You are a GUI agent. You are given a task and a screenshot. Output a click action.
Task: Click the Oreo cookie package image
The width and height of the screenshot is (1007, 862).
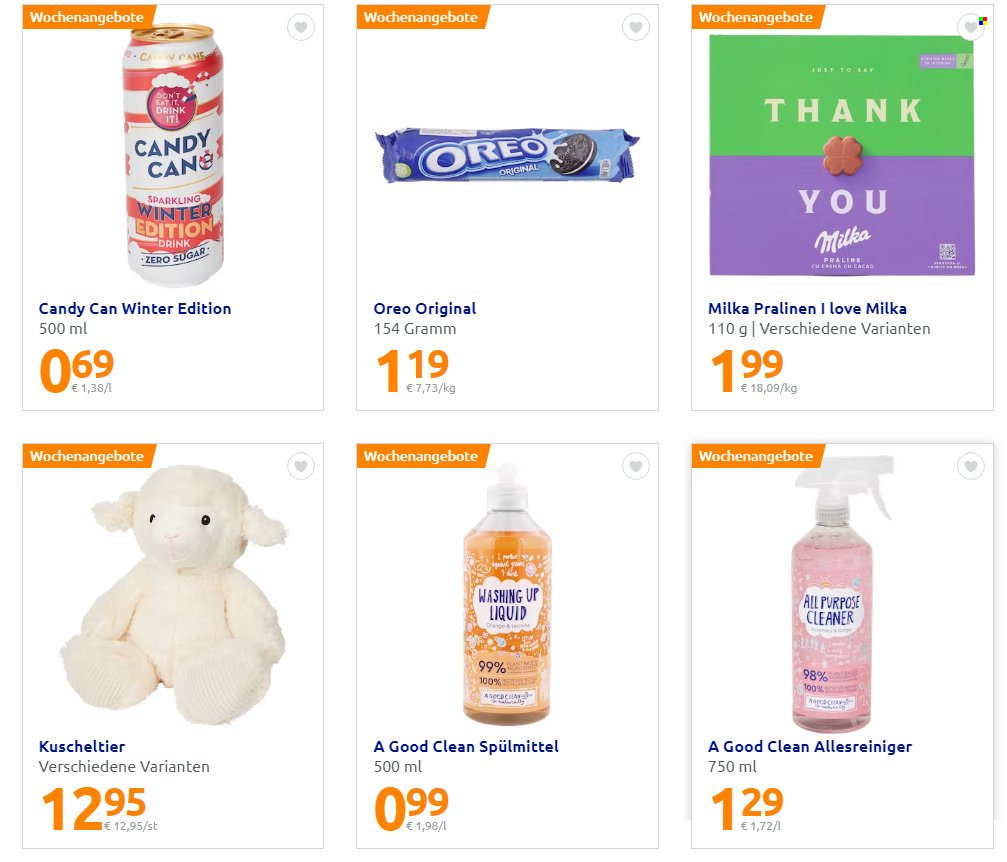click(507, 155)
